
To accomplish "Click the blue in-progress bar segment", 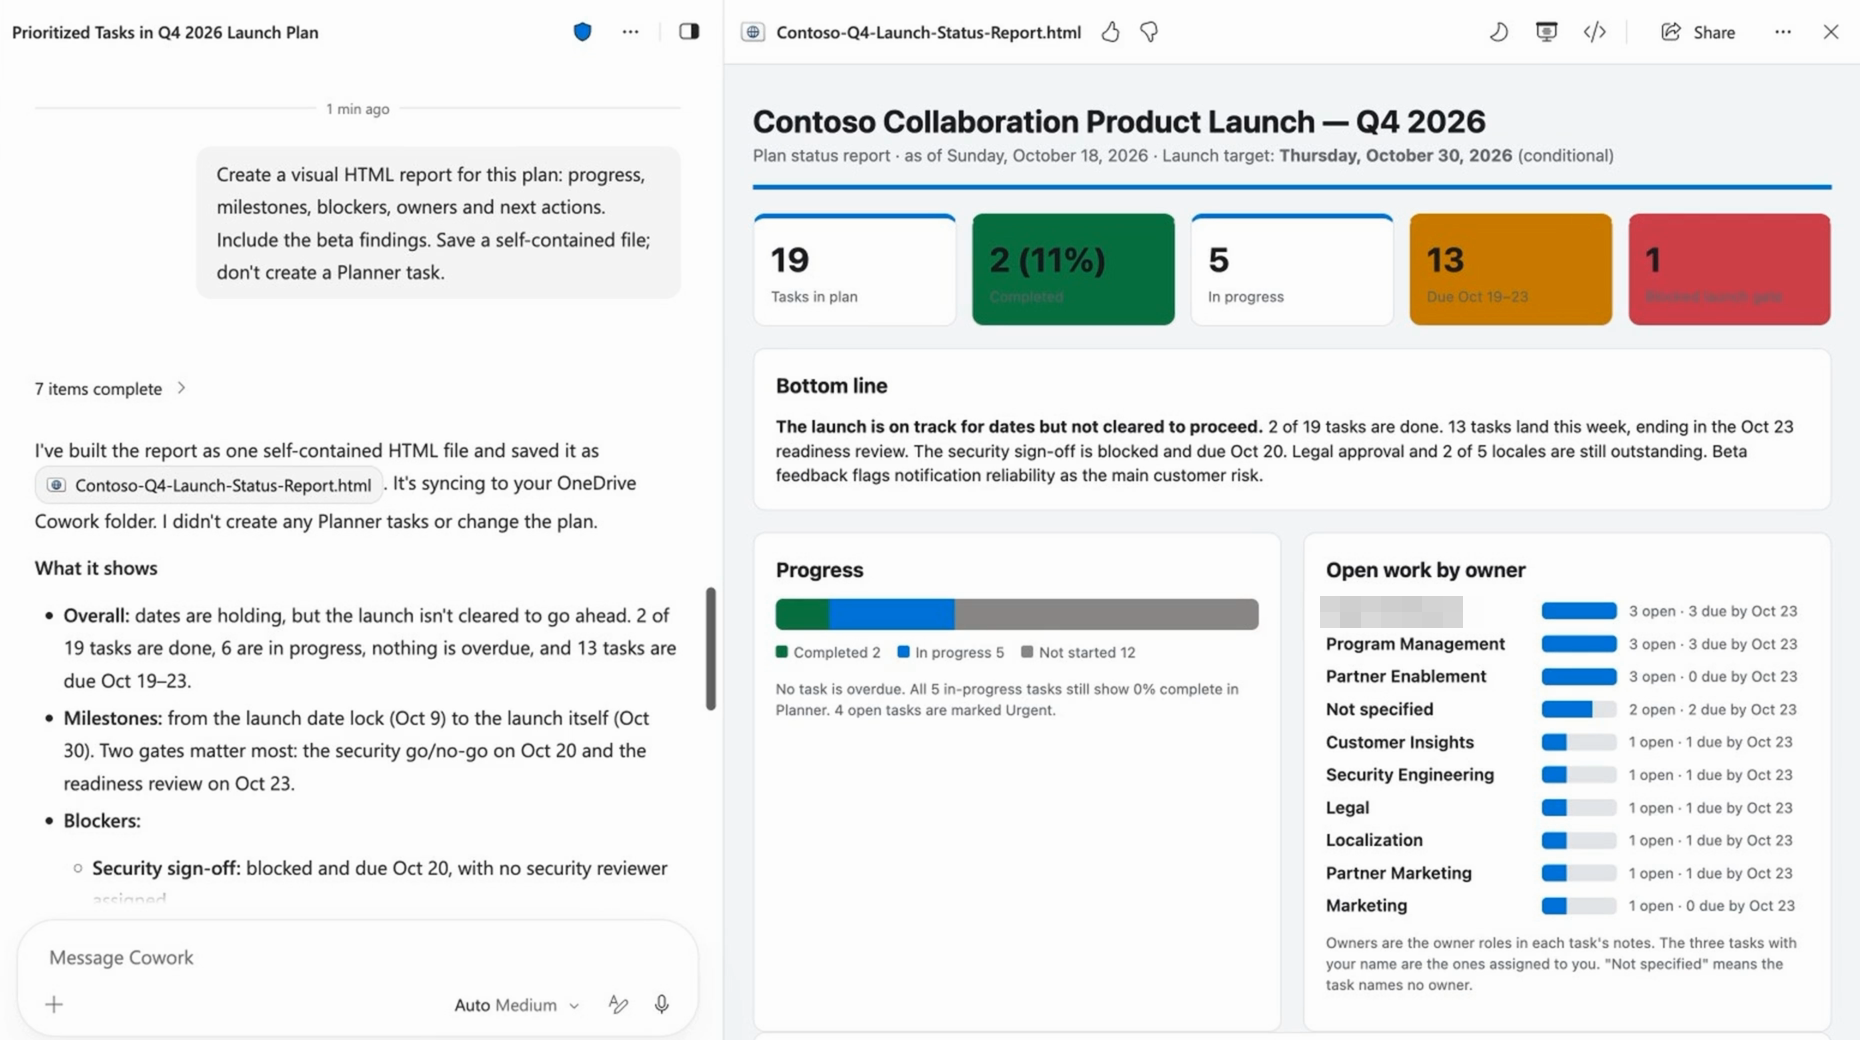I will [892, 614].
